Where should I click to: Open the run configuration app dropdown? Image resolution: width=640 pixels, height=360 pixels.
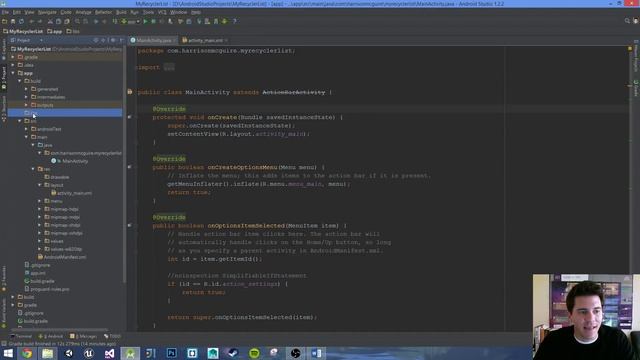130,21
